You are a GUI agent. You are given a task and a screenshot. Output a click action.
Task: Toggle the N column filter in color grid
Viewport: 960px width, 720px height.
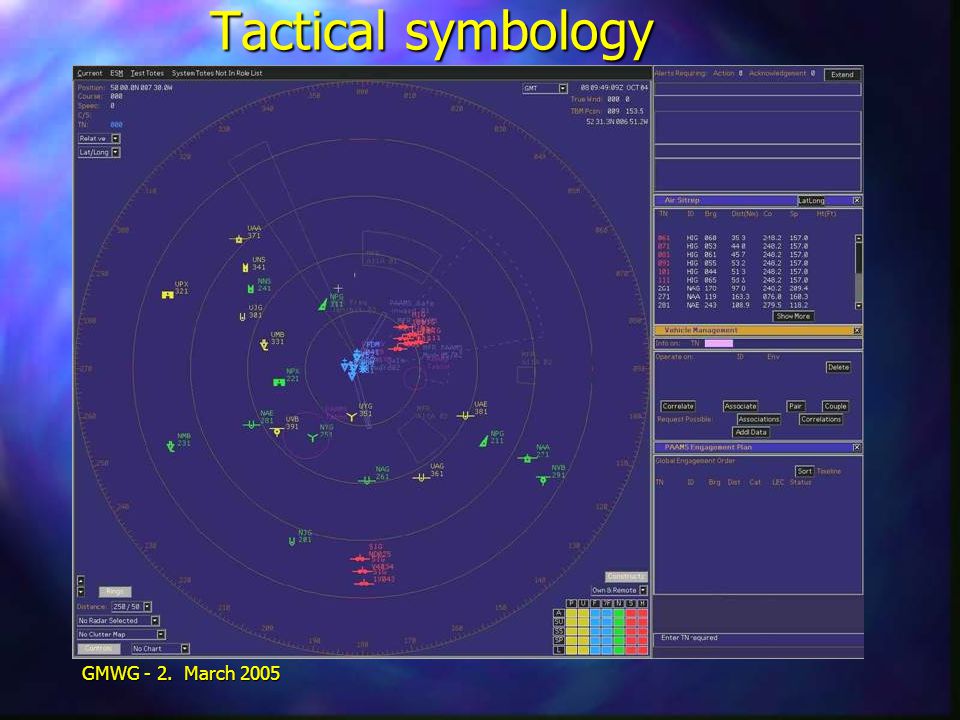618,603
